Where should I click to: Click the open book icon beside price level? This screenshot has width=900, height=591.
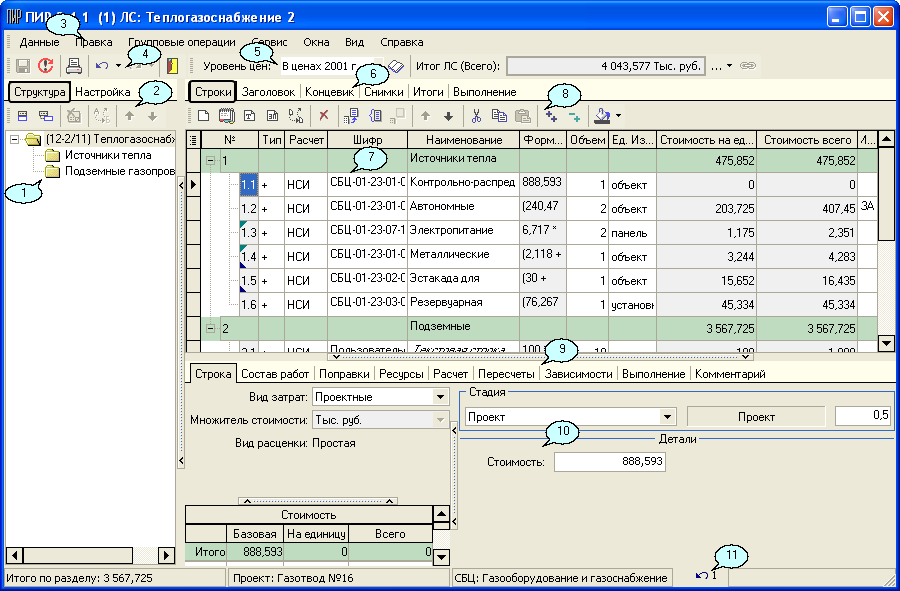[396, 67]
